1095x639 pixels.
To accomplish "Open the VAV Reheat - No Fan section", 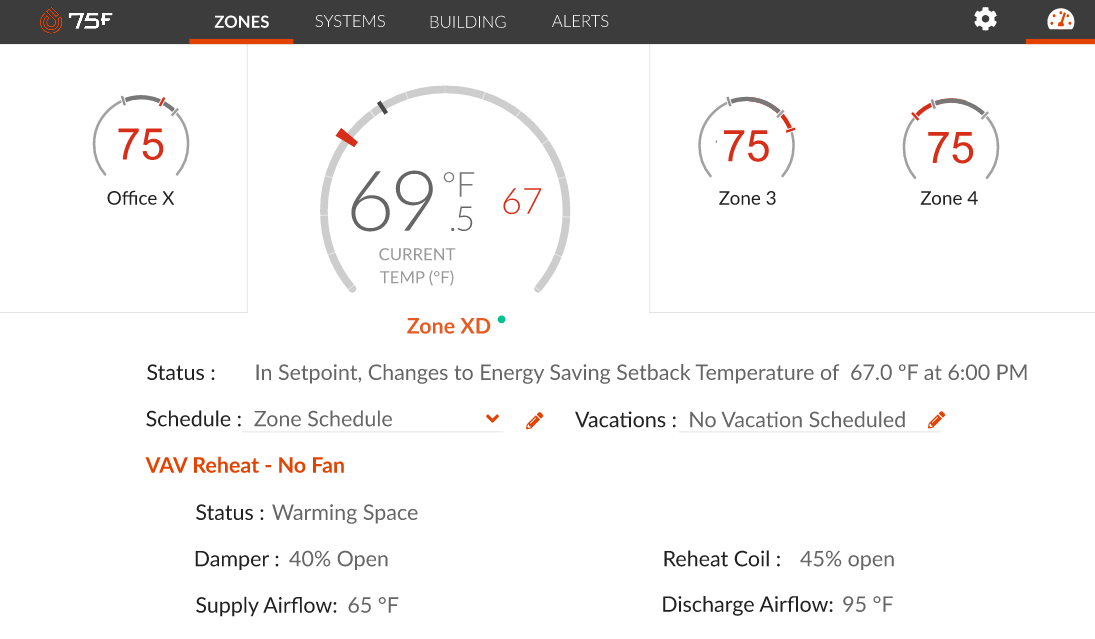I will tap(245, 465).
